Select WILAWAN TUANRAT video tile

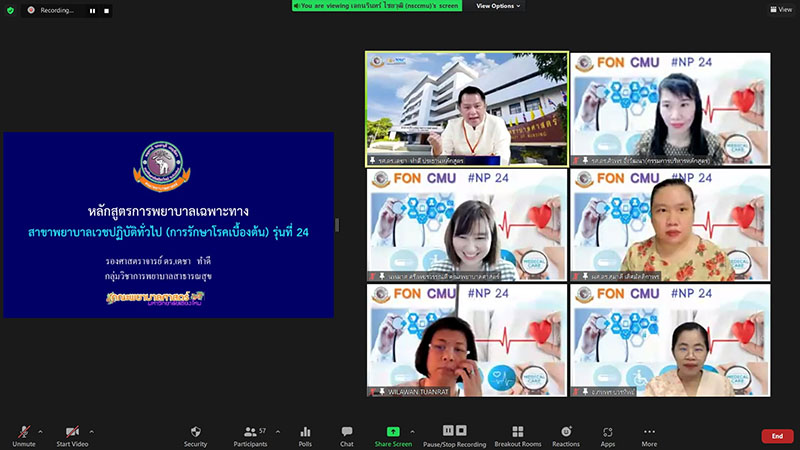coord(466,340)
